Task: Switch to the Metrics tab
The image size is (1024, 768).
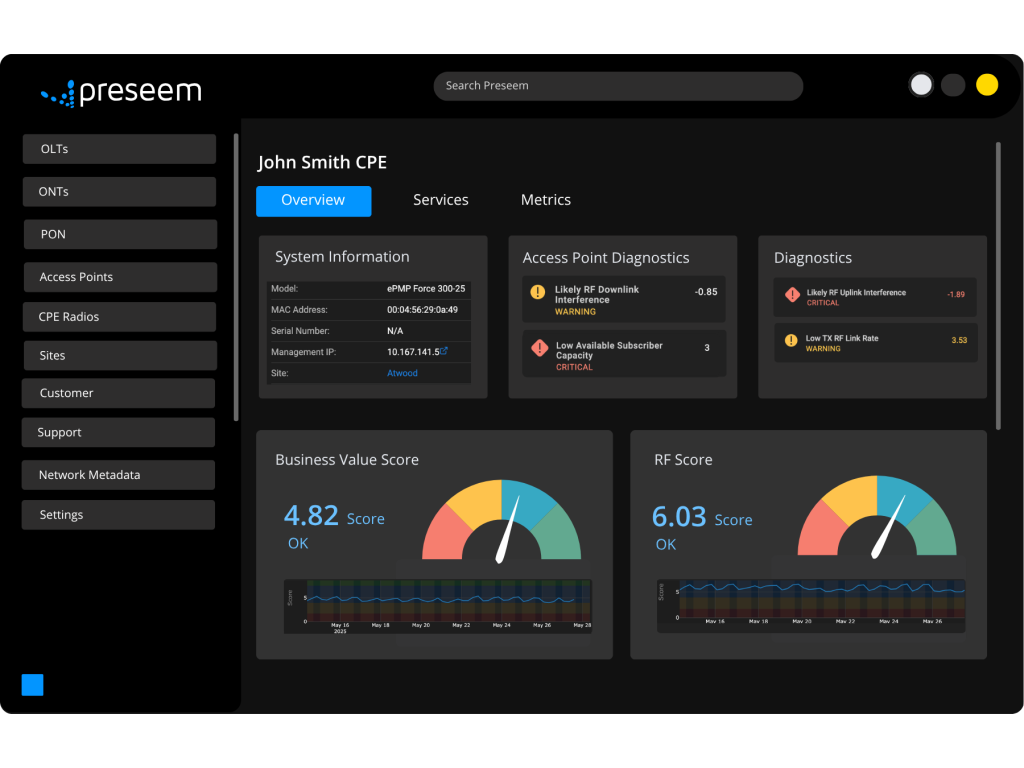Action: 545,200
